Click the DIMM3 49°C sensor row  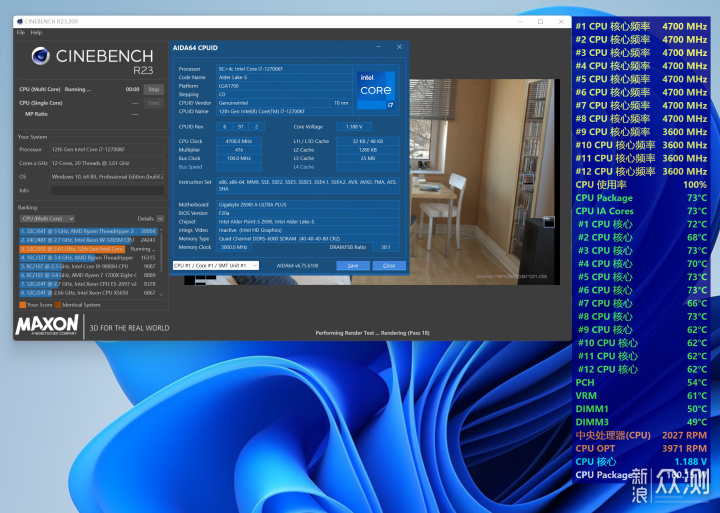point(641,422)
